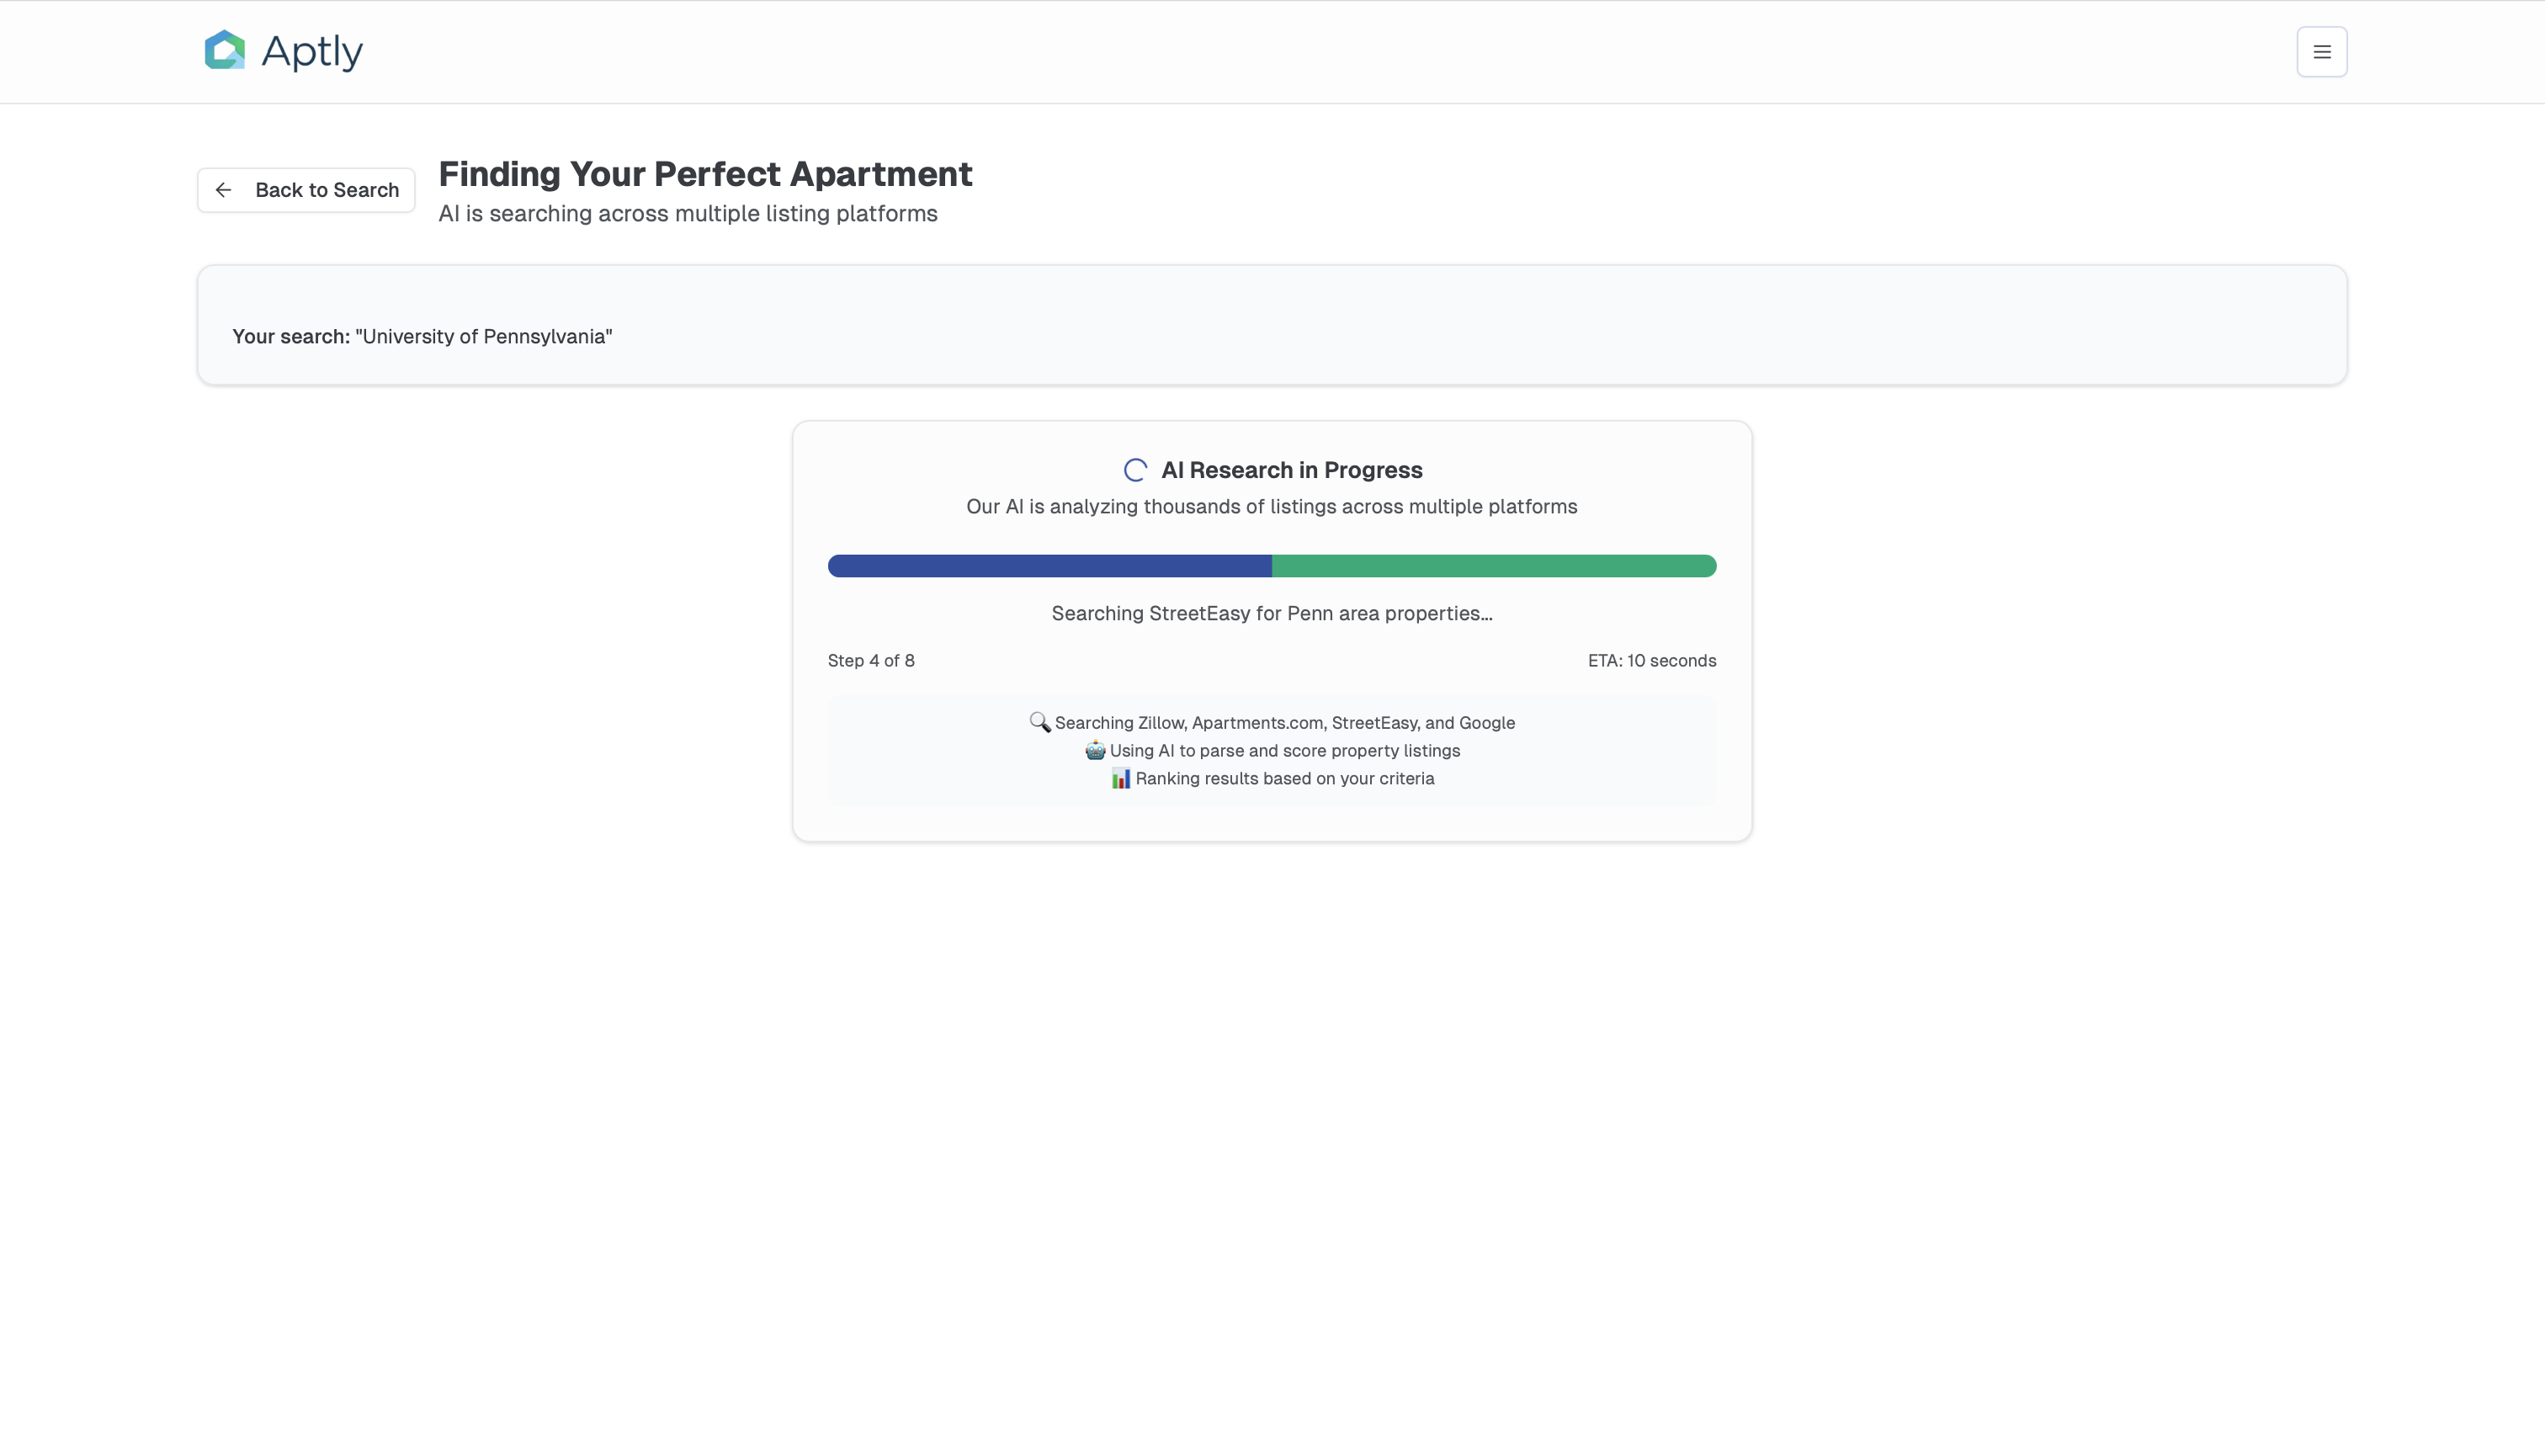Click the green portion of progress bar
The width and height of the screenshot is (2545, 1456).
(1493, 566)
